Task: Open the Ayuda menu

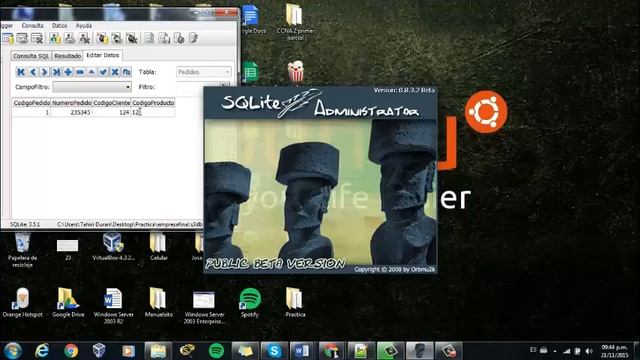Action: coord(84,25)
